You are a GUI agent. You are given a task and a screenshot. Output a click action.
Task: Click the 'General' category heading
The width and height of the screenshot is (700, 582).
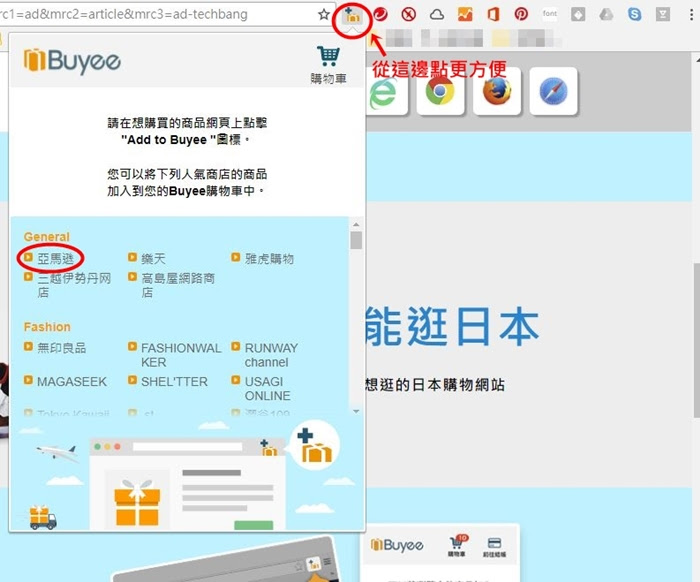pyautogui.click(x=47, y=237)
